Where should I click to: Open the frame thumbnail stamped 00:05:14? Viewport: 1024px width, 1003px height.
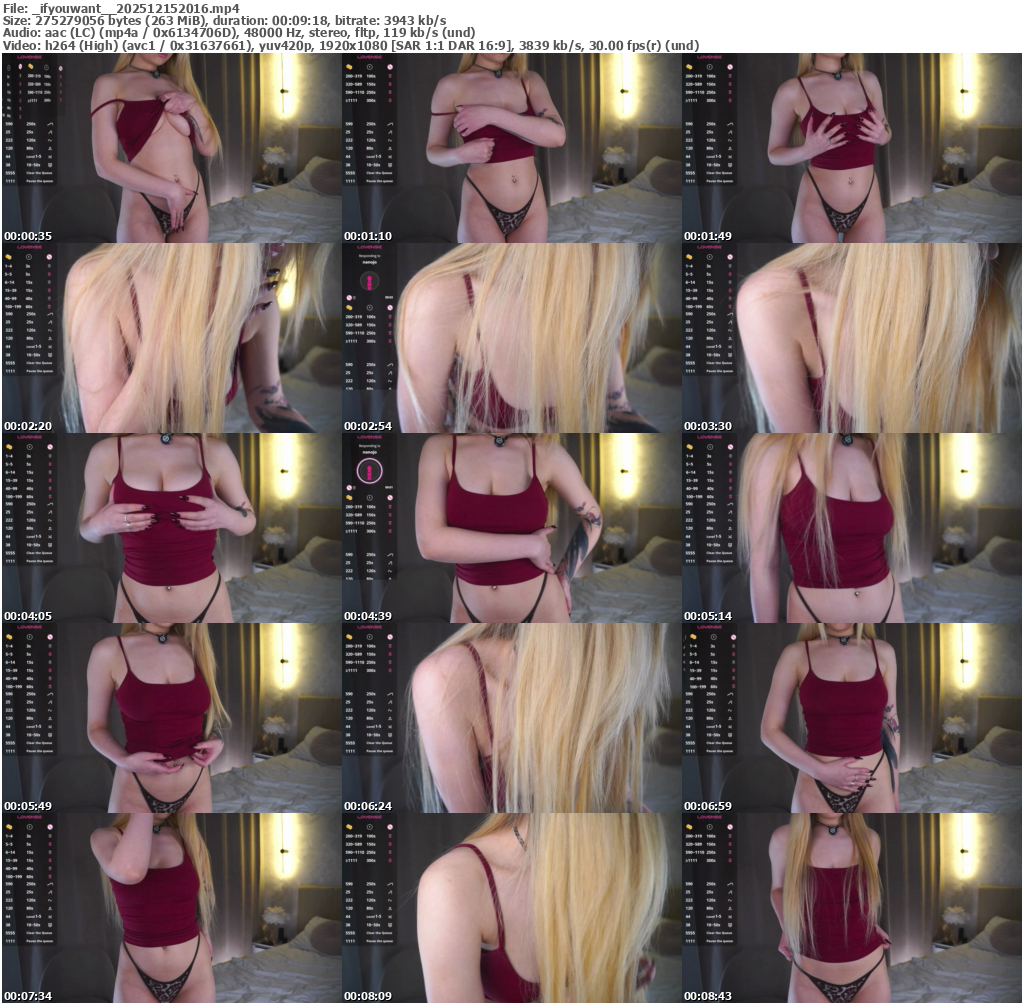(x=852, y=528)
